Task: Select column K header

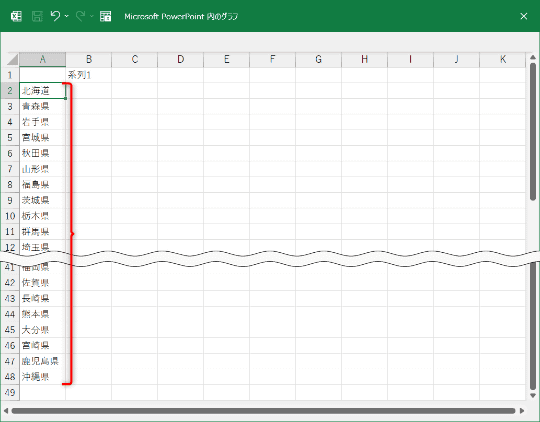Action: pos(503,59)
